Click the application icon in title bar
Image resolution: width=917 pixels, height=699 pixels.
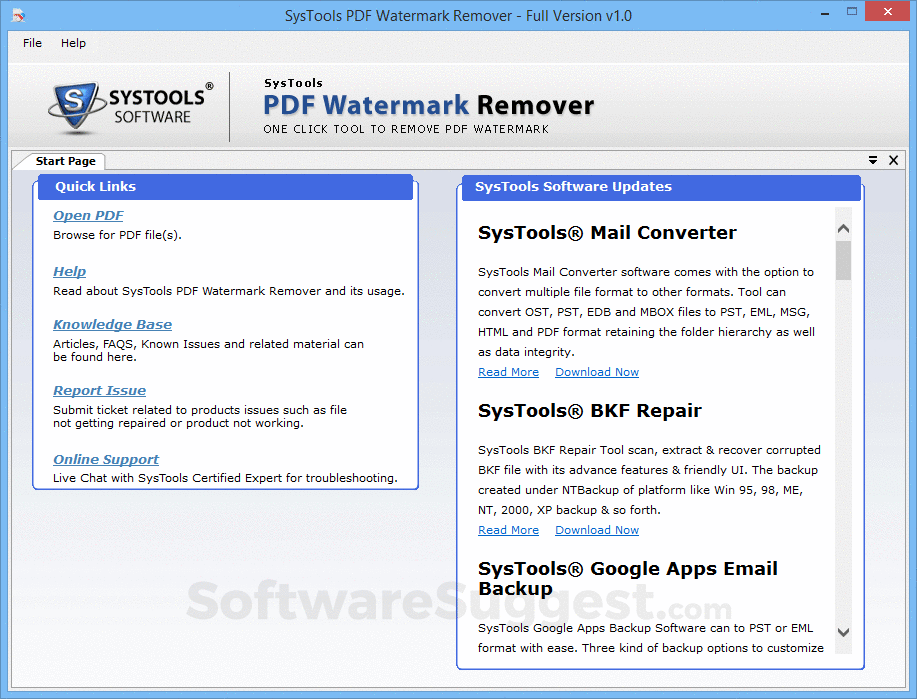(x=18, y=15)
